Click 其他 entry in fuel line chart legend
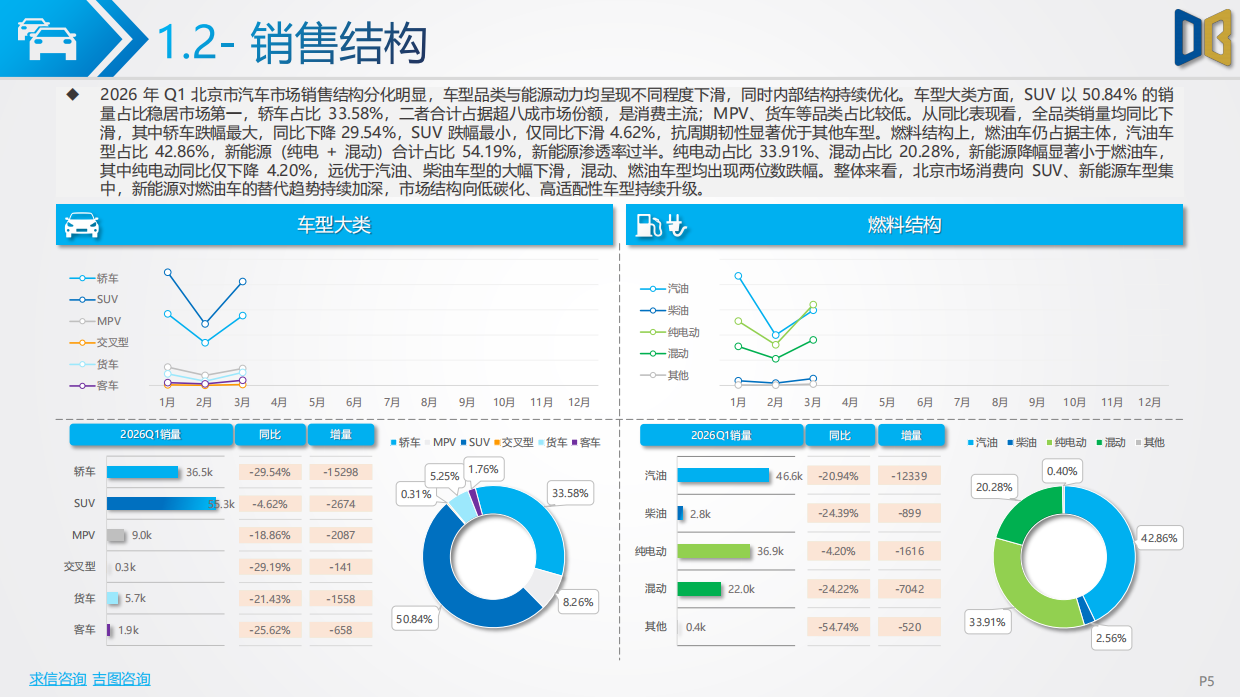 point(665,375)
